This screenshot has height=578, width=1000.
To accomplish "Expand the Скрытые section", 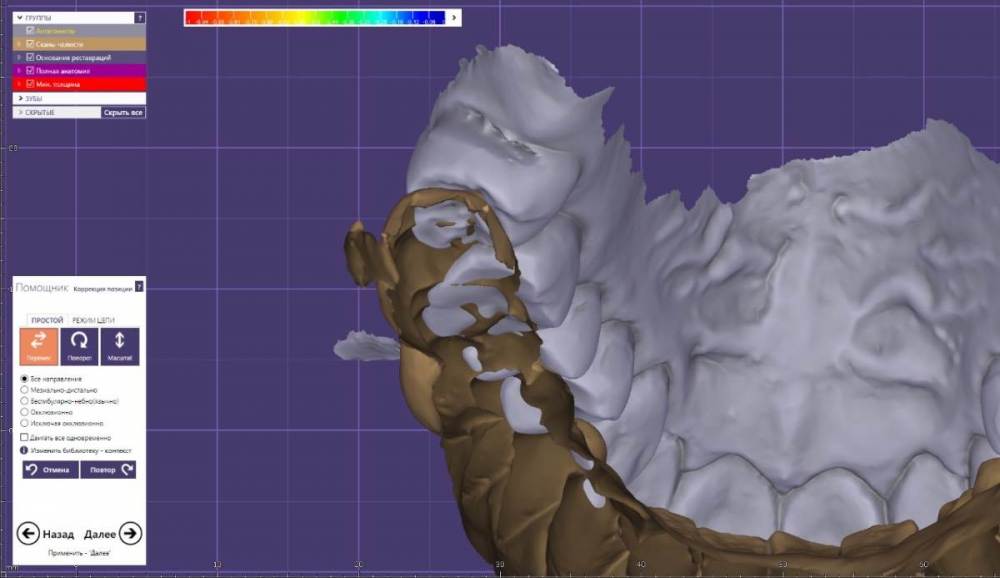I will coord(19,113).
